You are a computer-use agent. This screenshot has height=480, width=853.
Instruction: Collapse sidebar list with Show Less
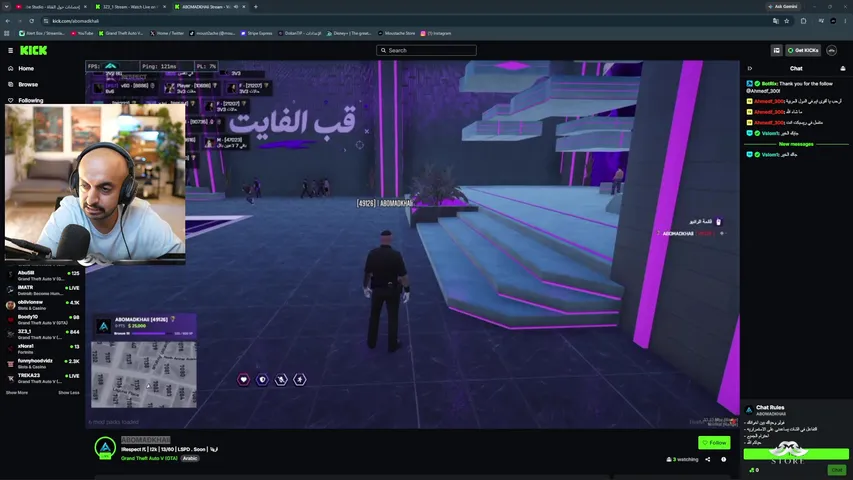pyautogui.click(x=69, y=392)
